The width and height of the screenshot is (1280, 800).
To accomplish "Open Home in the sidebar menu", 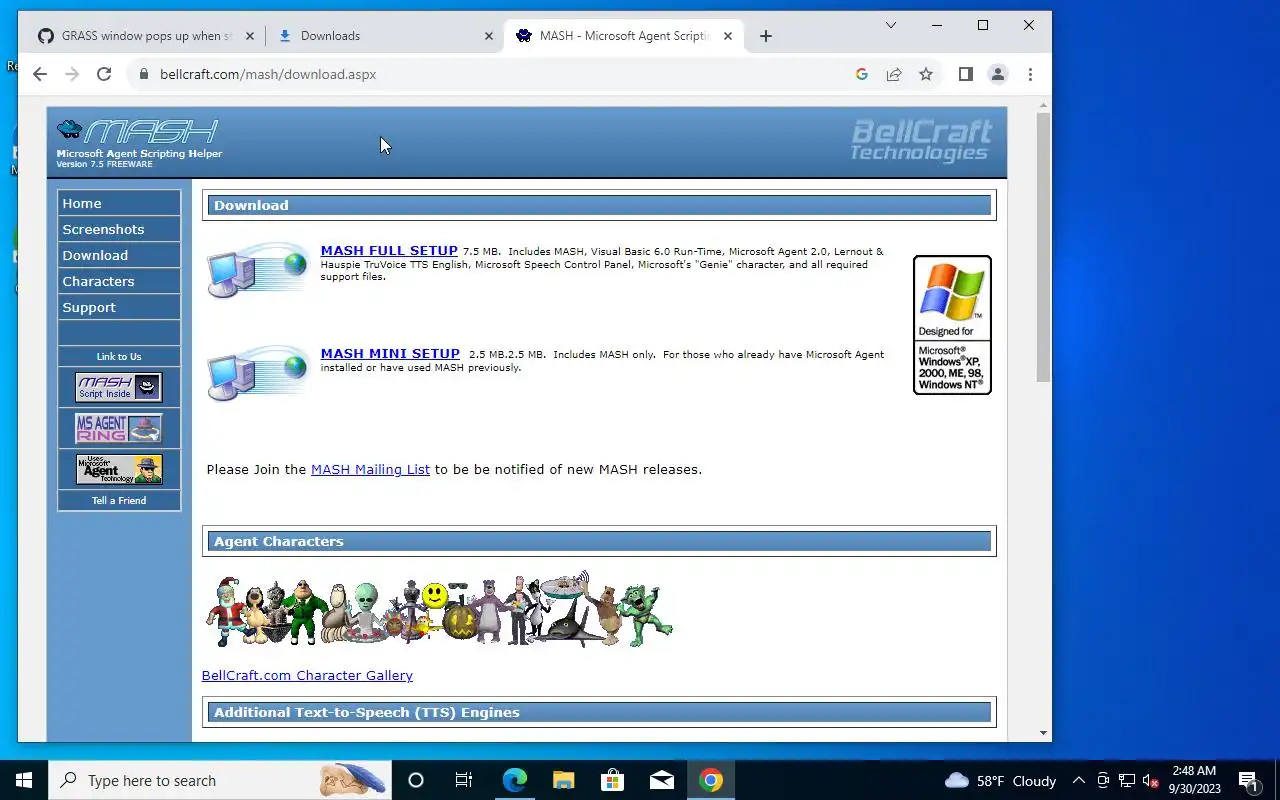I will [119, 203].
